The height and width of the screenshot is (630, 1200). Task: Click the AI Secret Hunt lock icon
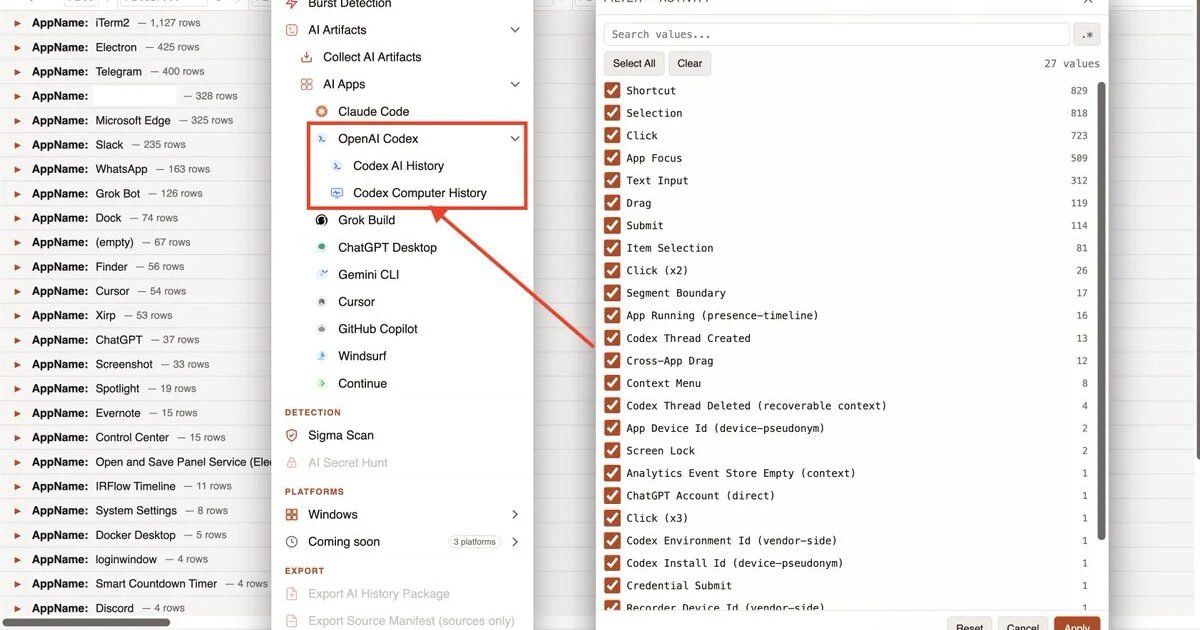pos(292,463)
